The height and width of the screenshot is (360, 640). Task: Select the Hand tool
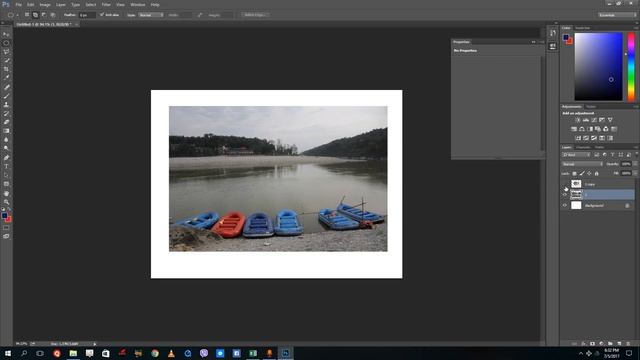point(6,193)
